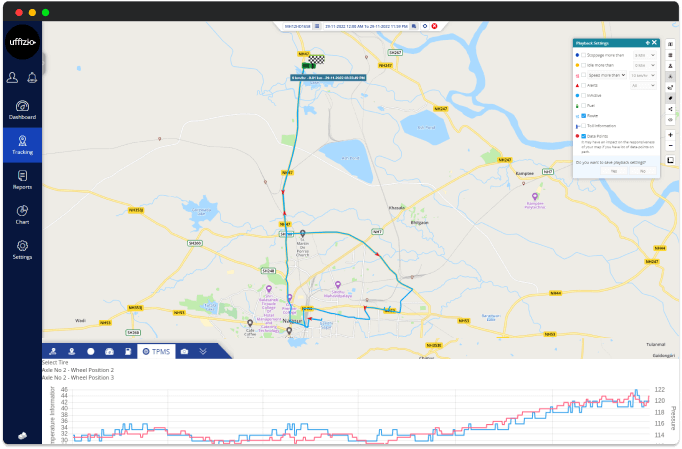Viewport: 682px width, 449px height.
Task: Click the purple Kamptee Polytechnic map marker
Action: tap(535, 197)
